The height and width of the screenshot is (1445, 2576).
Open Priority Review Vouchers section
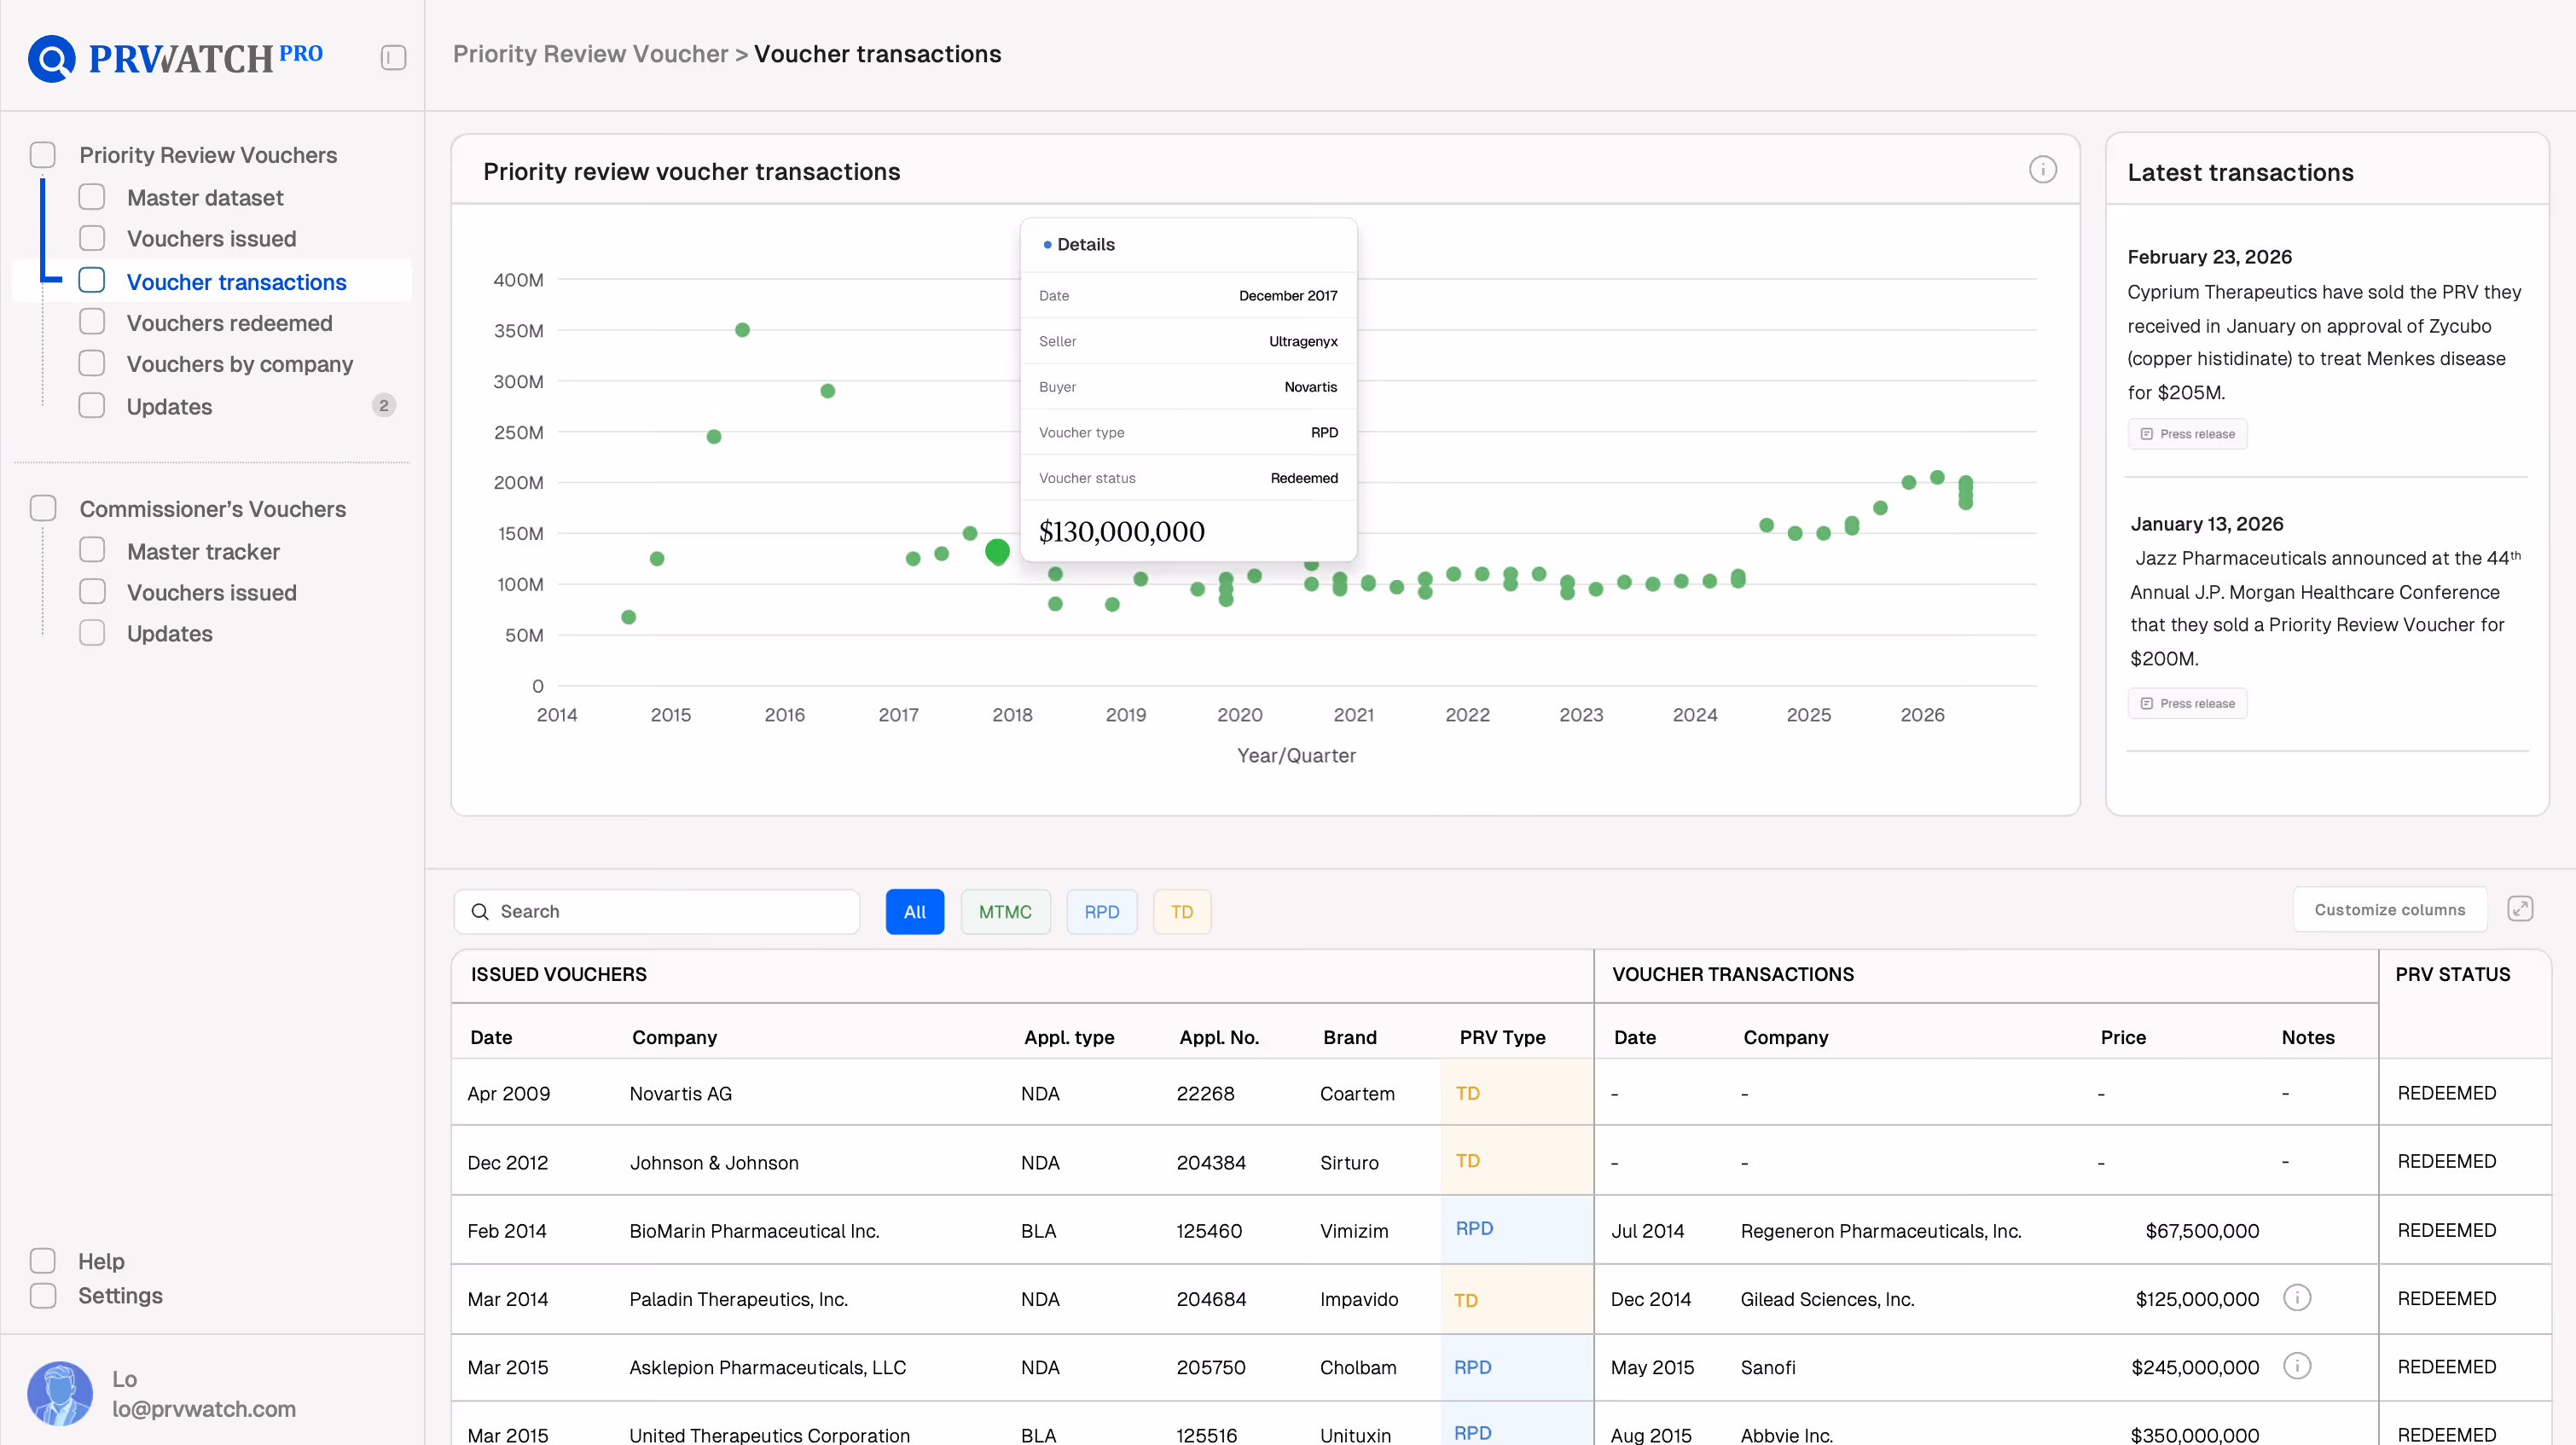pyautogui.click(x=208, y=155)
